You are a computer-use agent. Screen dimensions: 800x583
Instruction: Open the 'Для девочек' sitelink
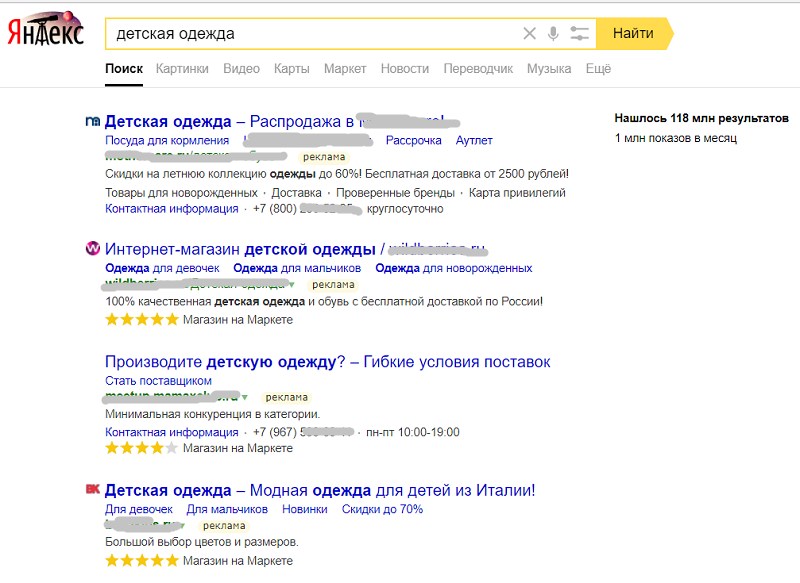coord(139,509)
